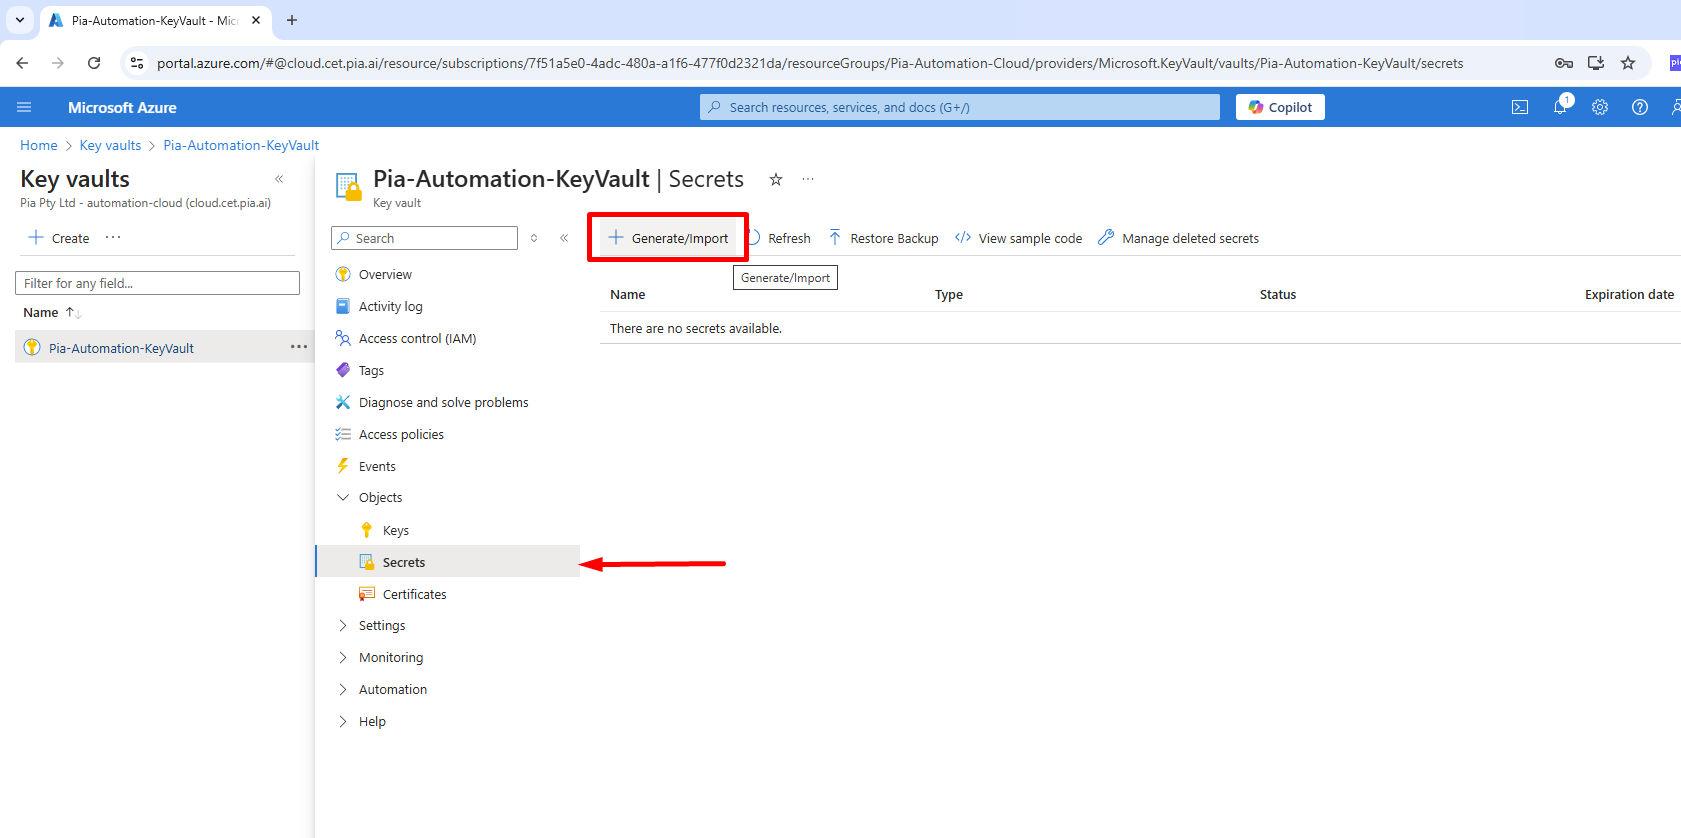The height and width of the screenshot is (838, 1681).
Task: Open Keys under Objects
Action: coord(395,530)
